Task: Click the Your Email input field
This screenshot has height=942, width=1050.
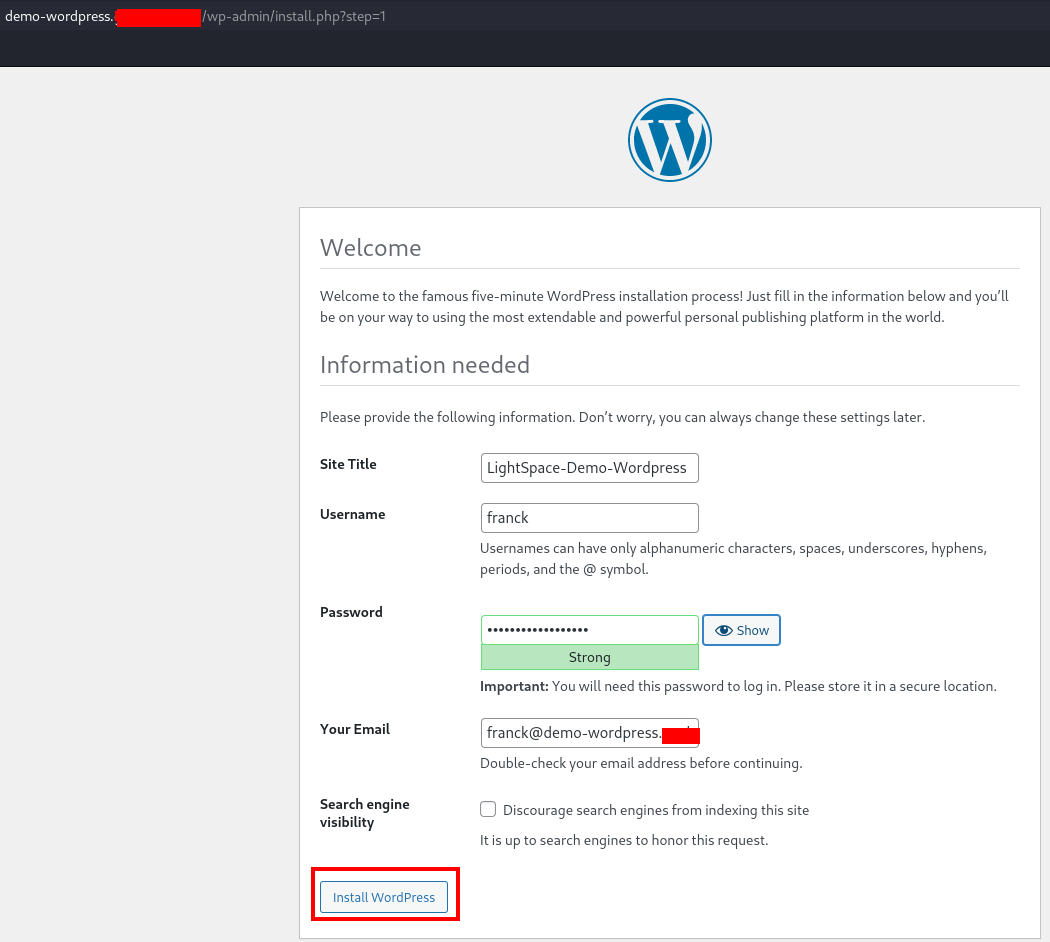Action: [589, 733]
